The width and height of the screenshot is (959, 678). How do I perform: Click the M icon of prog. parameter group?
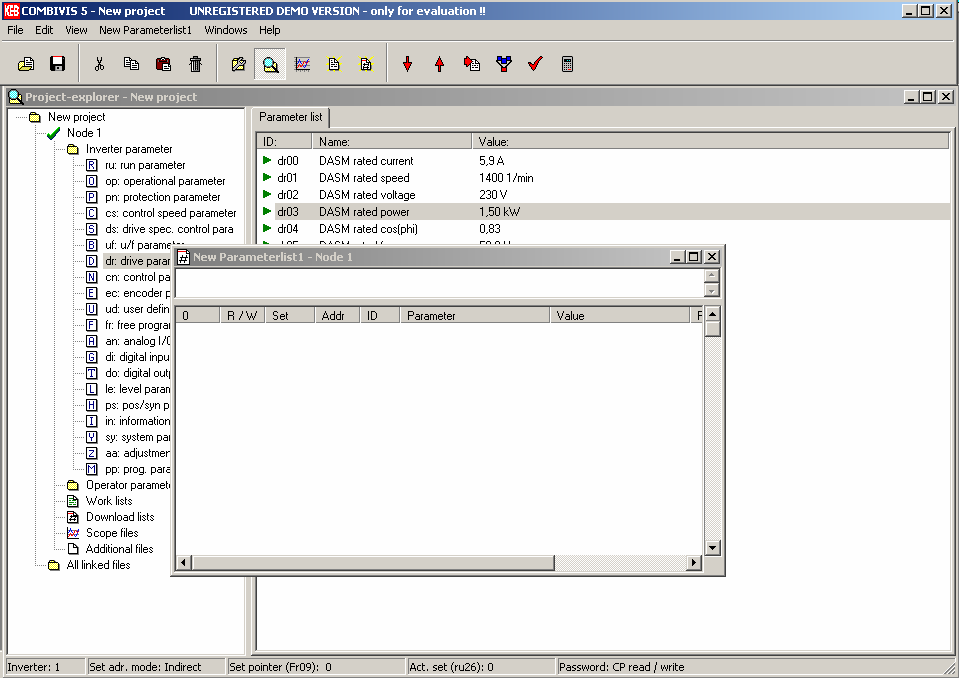click(91, 469)
